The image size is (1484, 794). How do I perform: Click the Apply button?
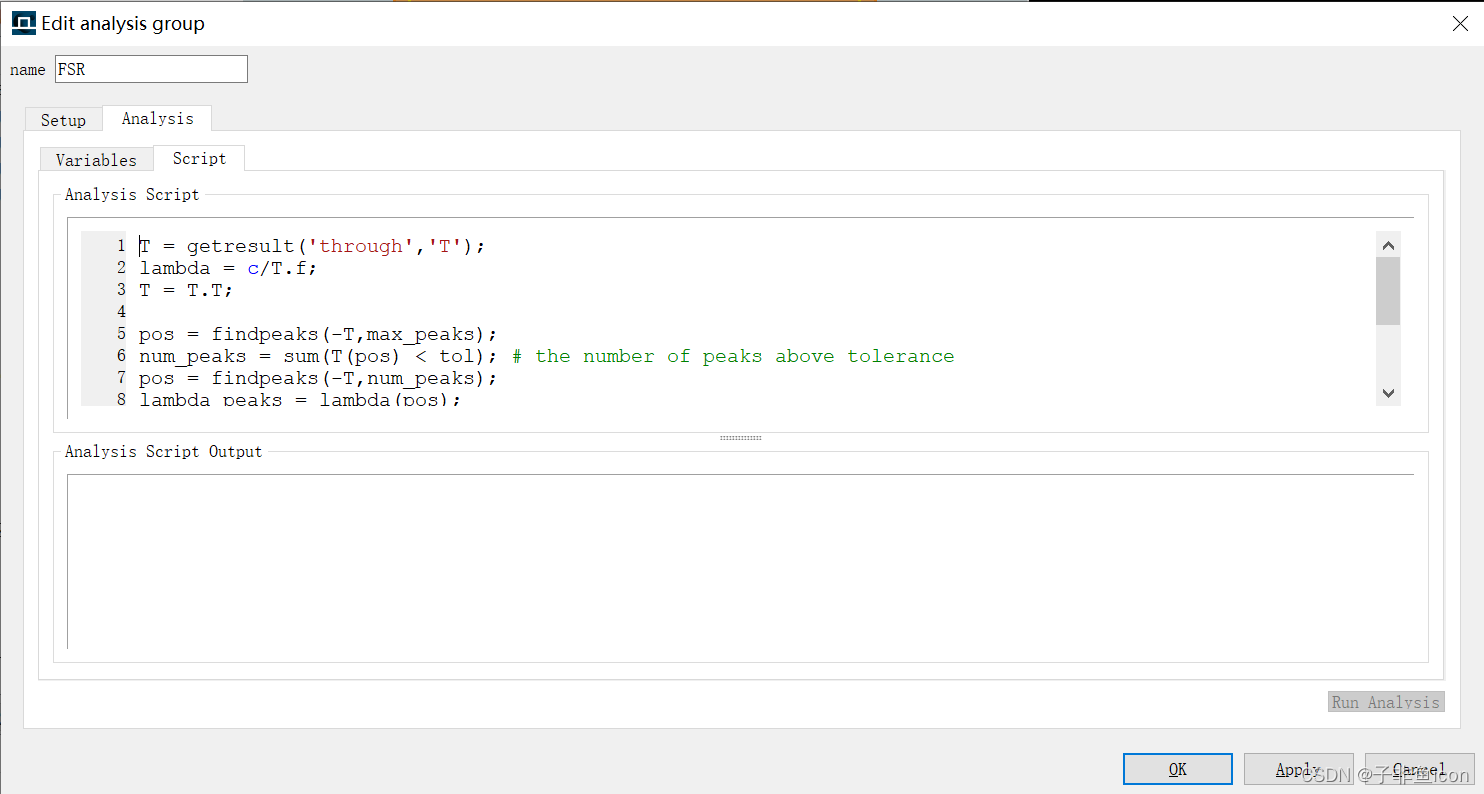1298,769
